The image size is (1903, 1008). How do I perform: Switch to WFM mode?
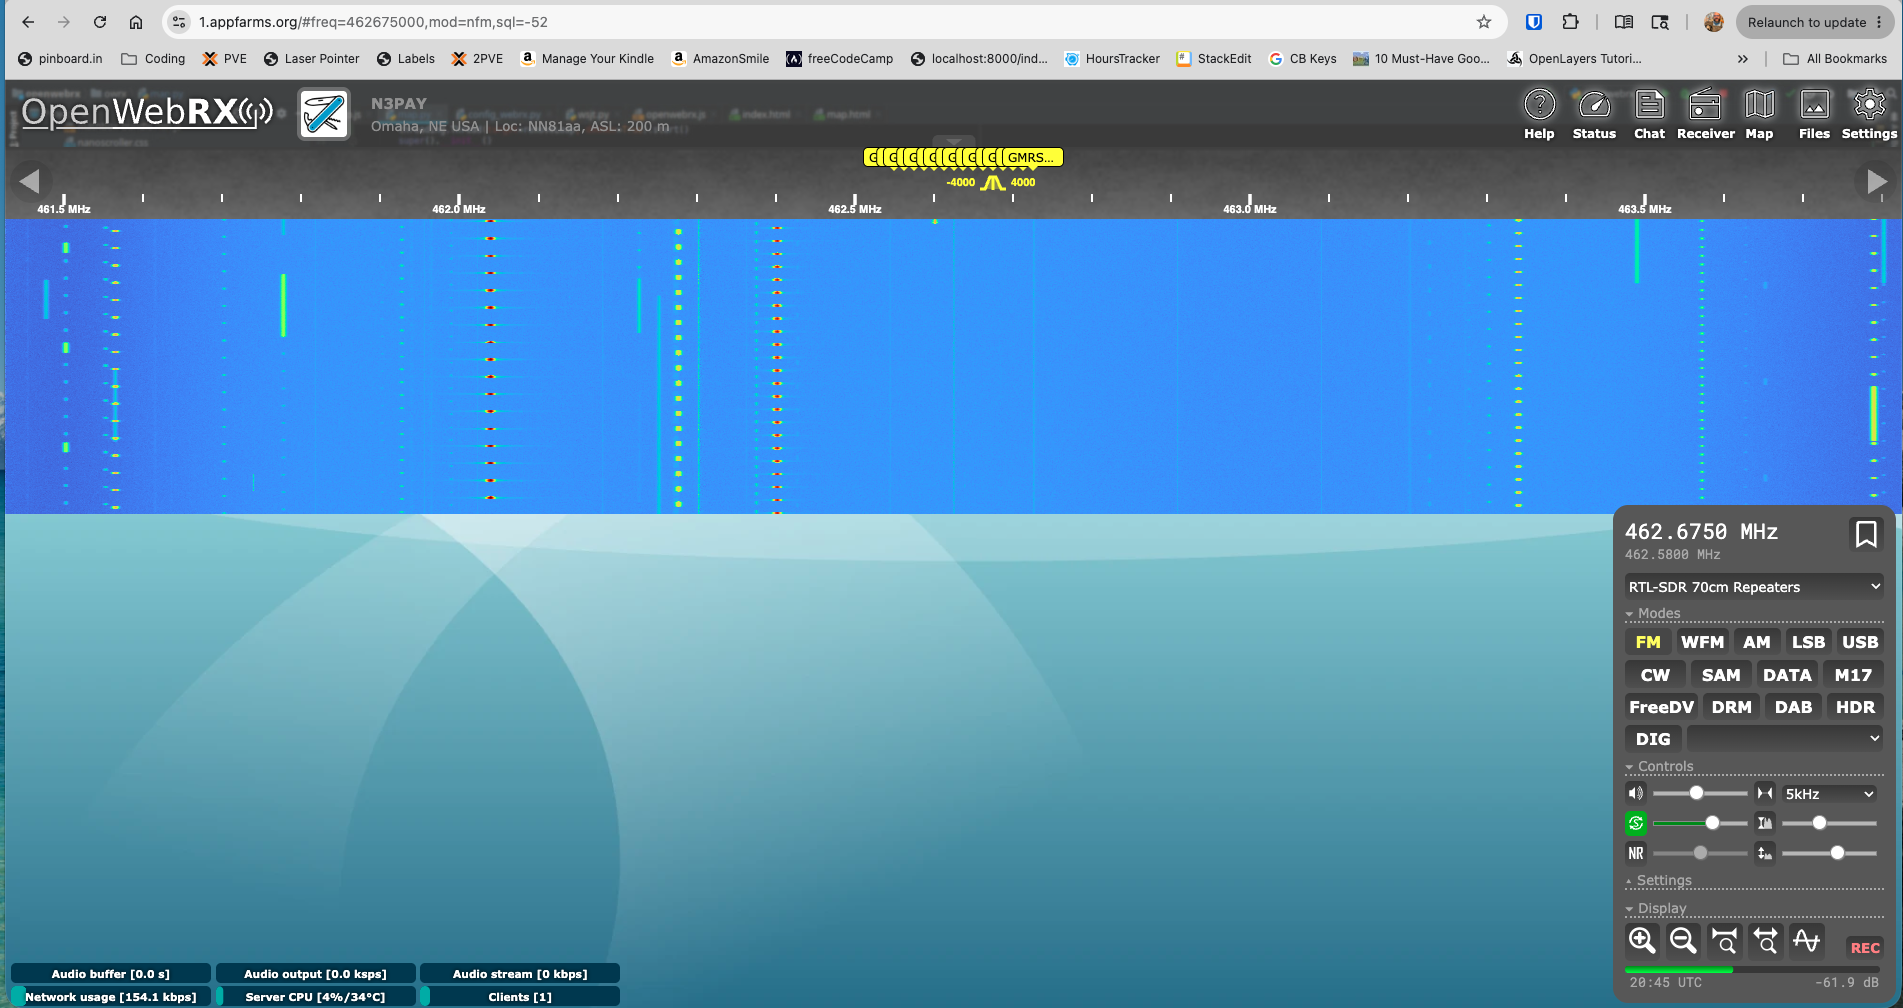click(x=1702, y=642)
